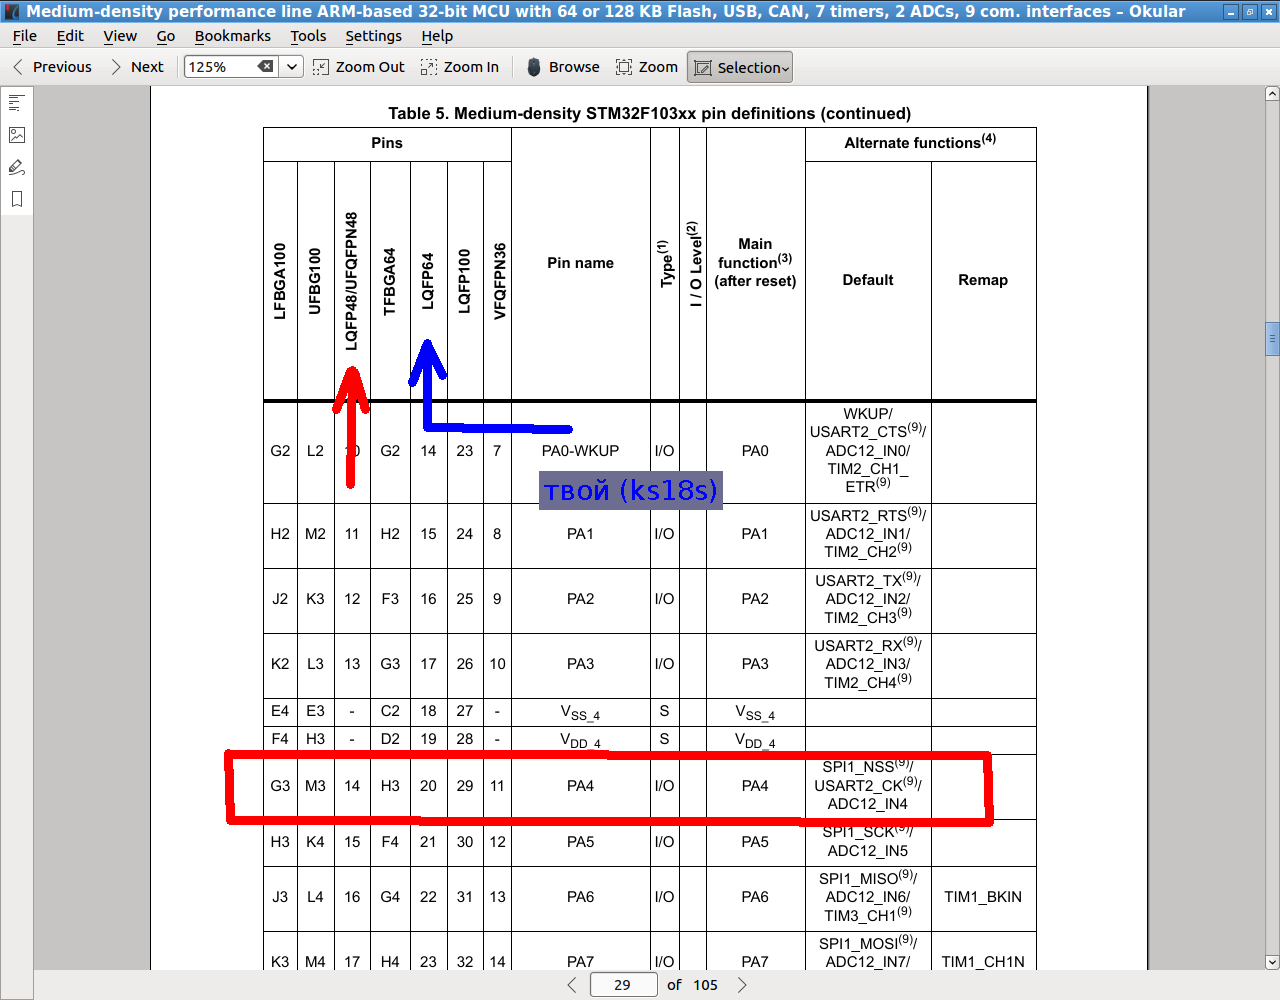This screenshot has height=1000, width=1280.
Task: Open the Settings menu
Action: pos(373,36)
